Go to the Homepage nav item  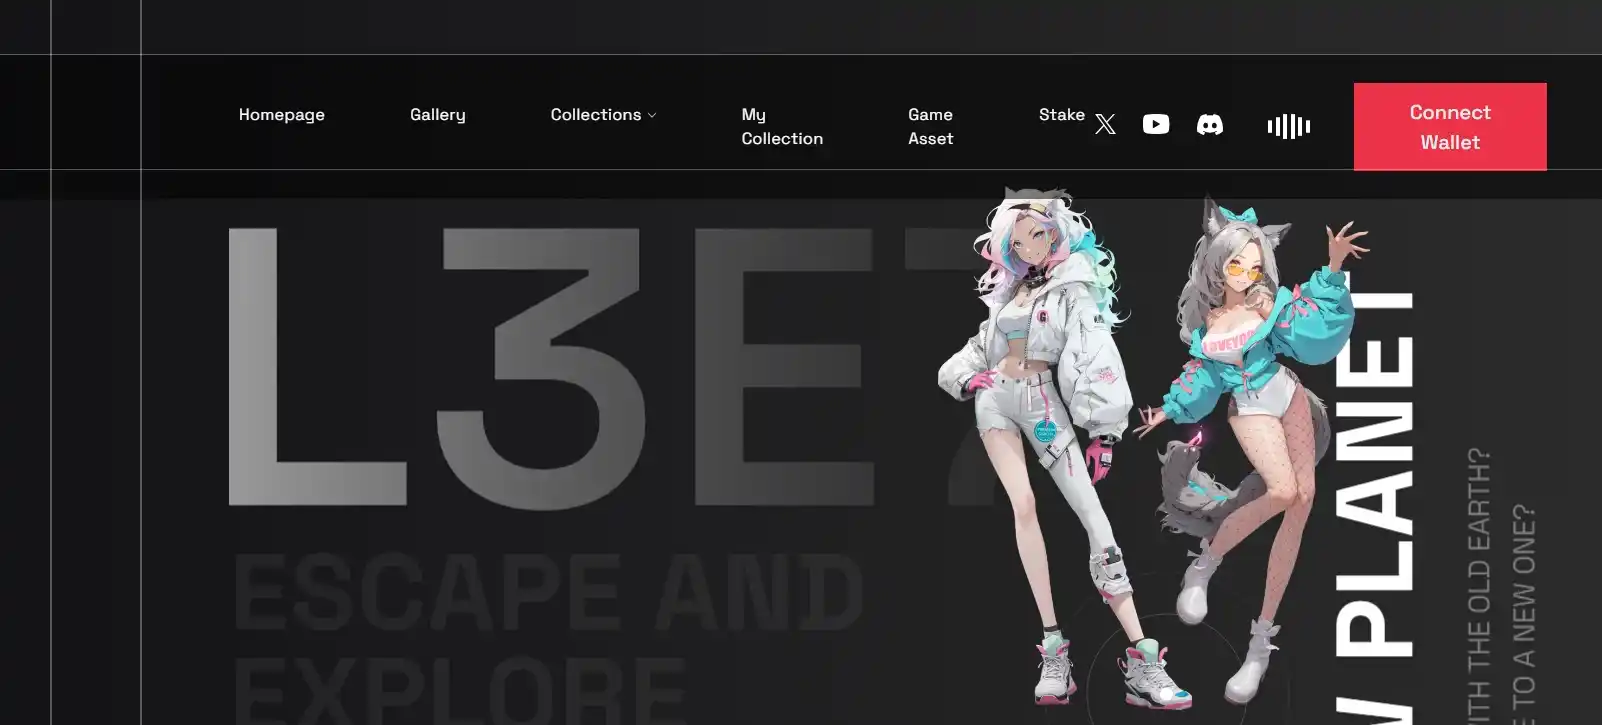pos(282,115)
